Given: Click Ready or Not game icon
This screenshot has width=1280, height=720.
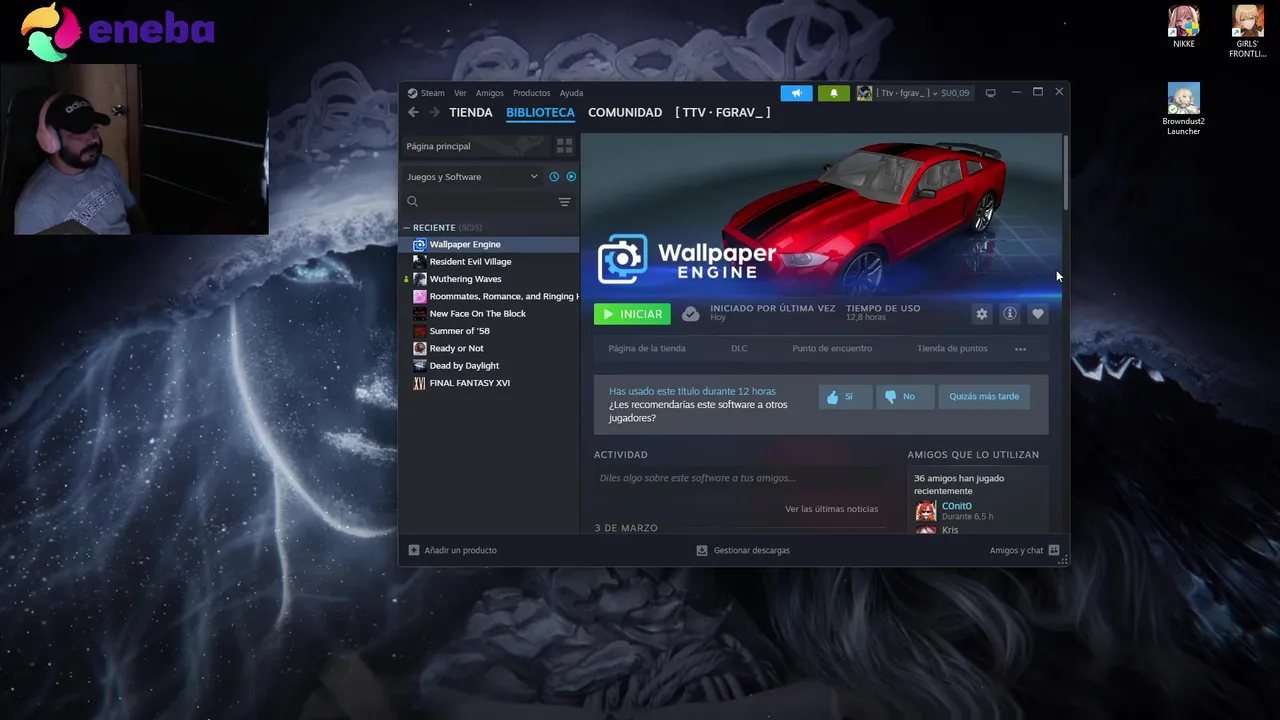Looking at the screenshot, I should (x=420, y=348).
